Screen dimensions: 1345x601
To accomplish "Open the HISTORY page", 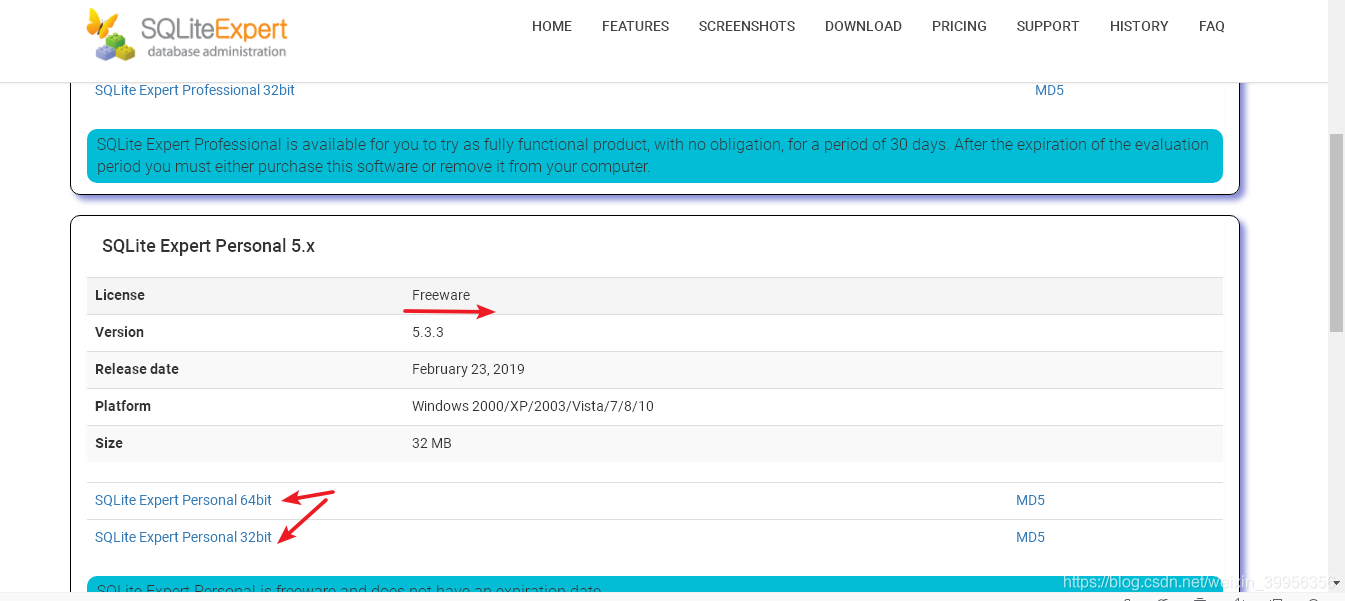I will tap(1139, 26).
